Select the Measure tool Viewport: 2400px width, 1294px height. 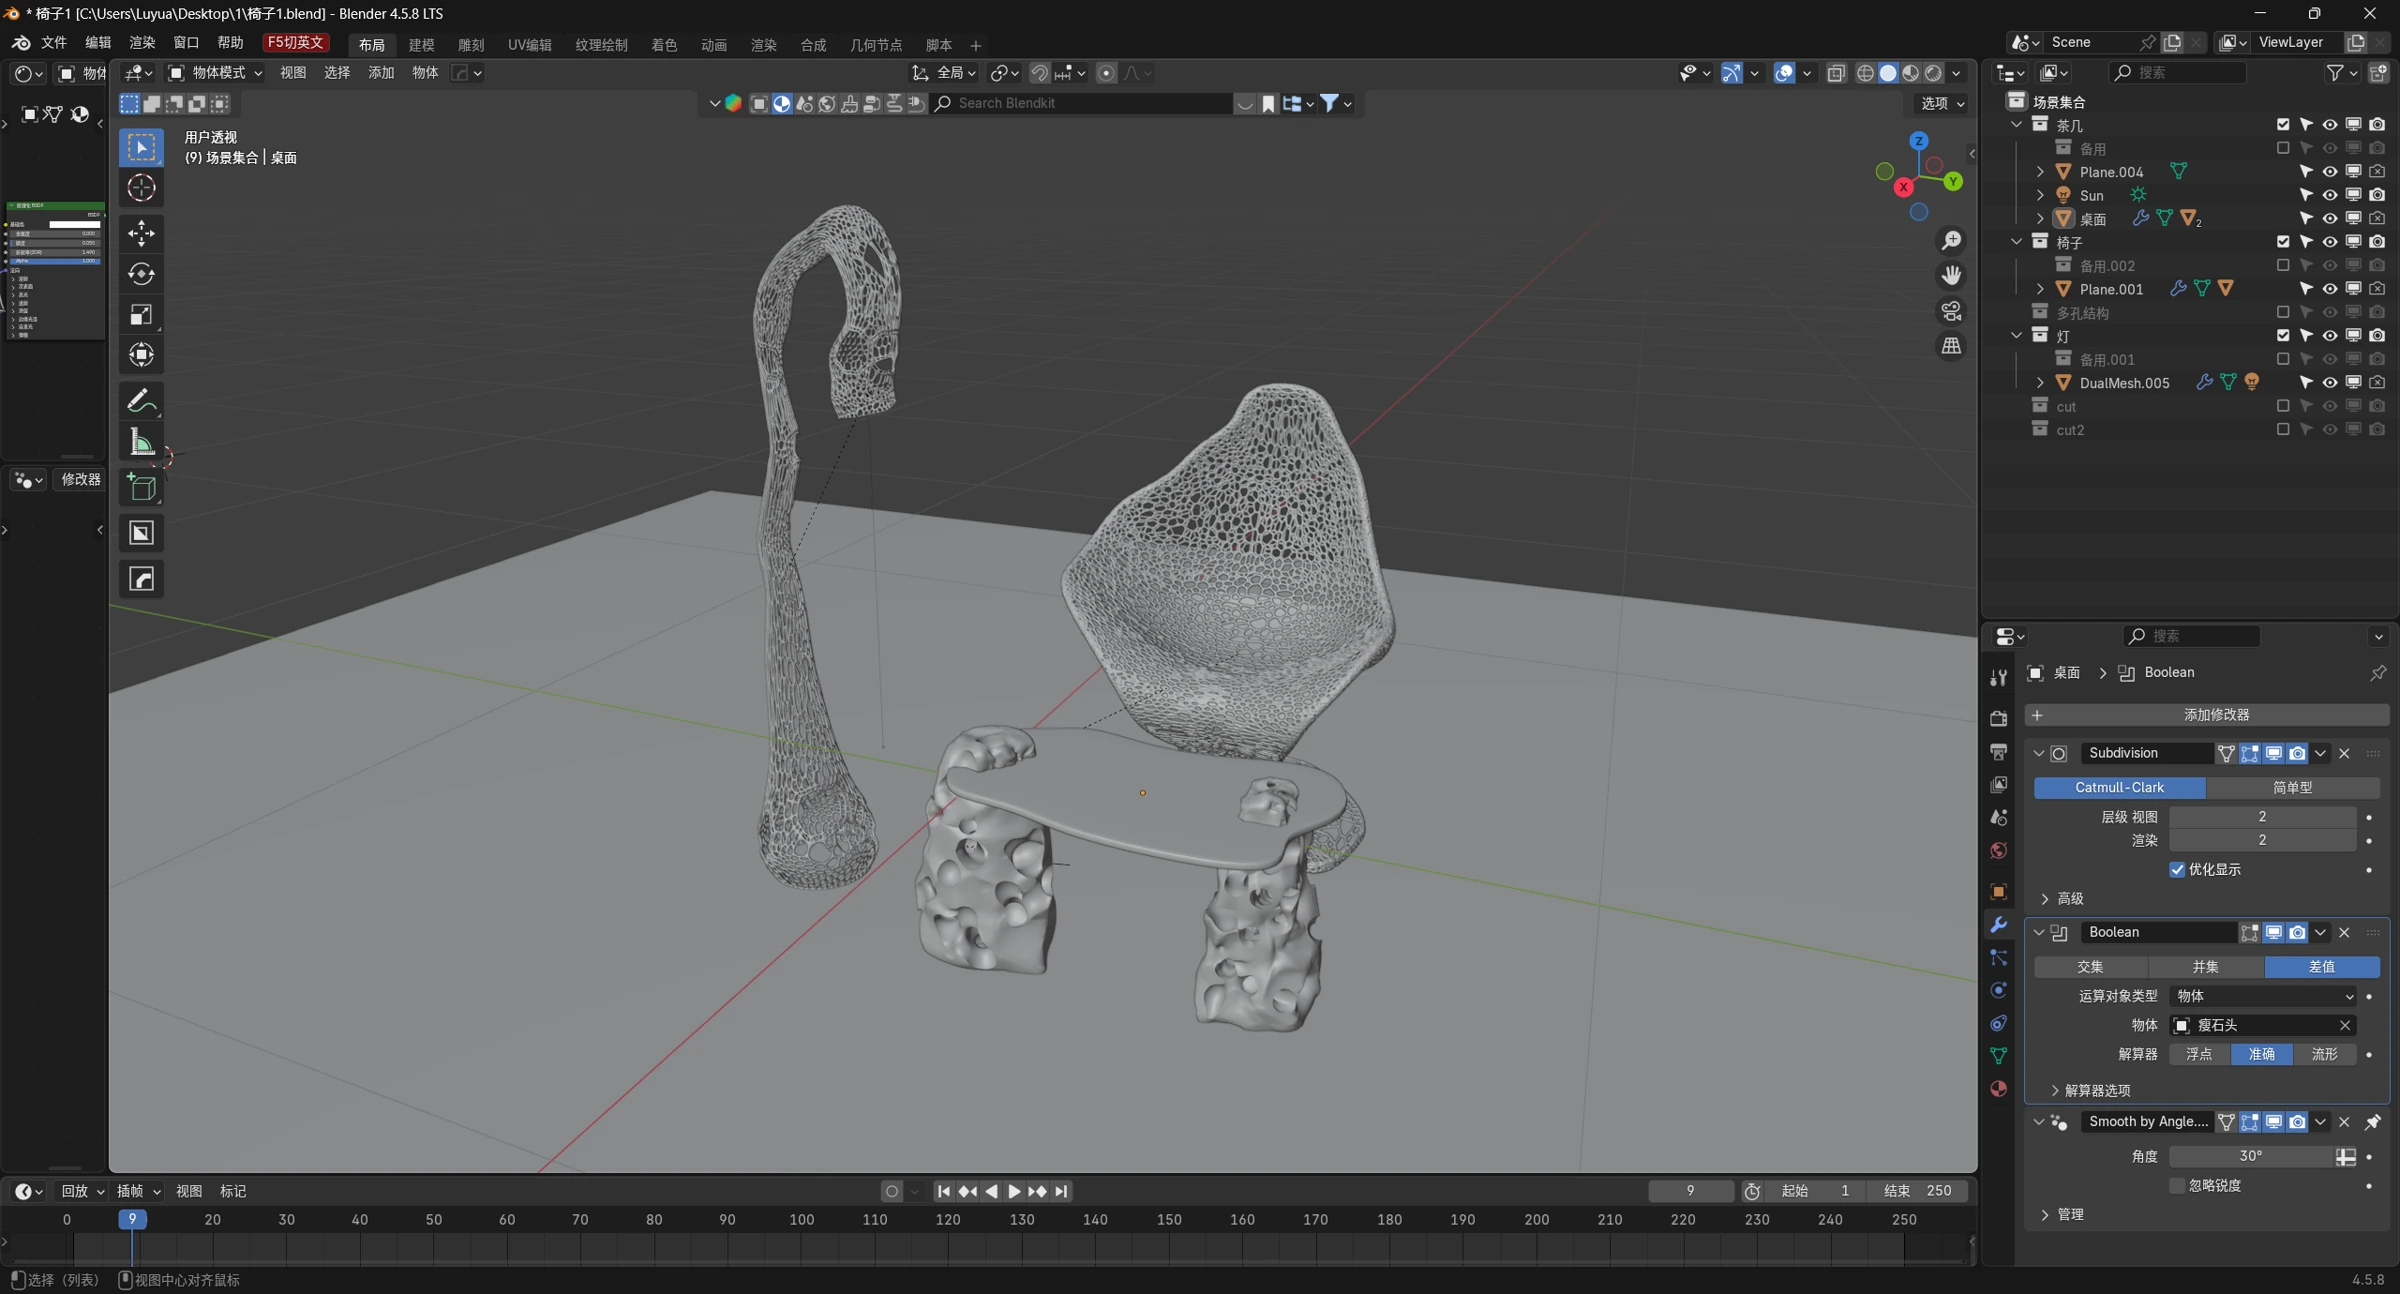[x=141, y=442]
